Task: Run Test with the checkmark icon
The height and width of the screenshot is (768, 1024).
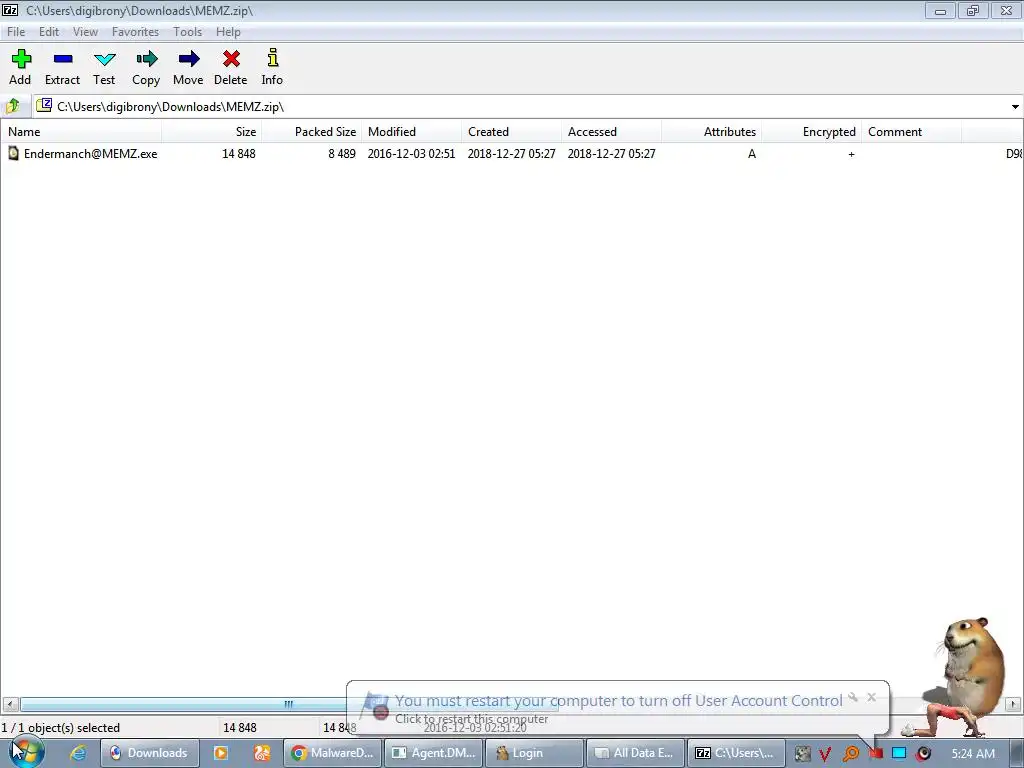Action: tap(104, 59)
